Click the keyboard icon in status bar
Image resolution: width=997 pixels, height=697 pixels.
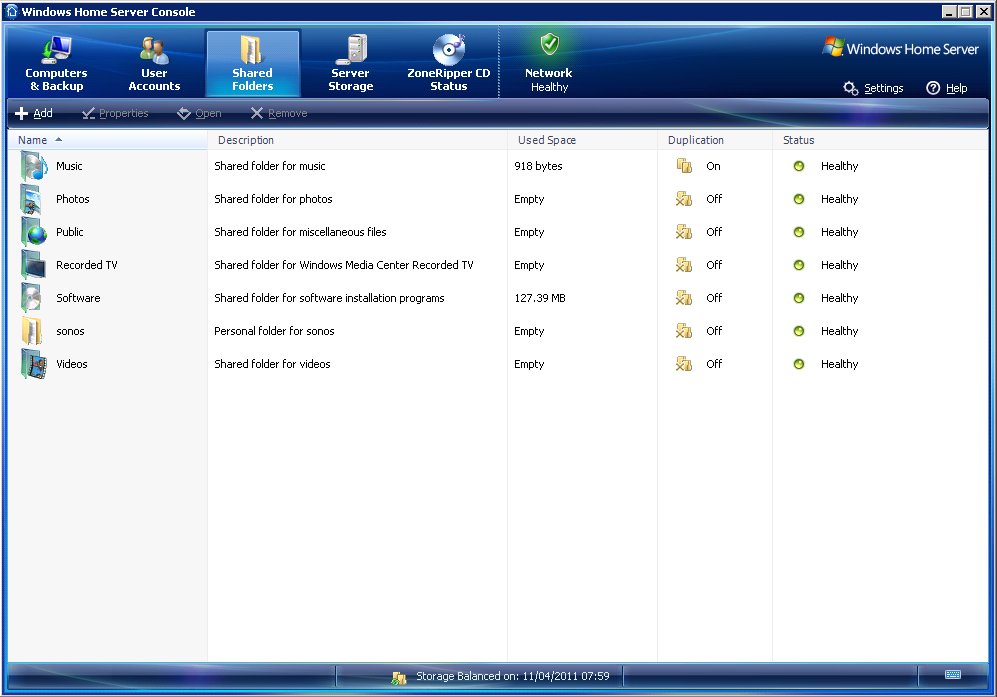[x=952, y=675]
